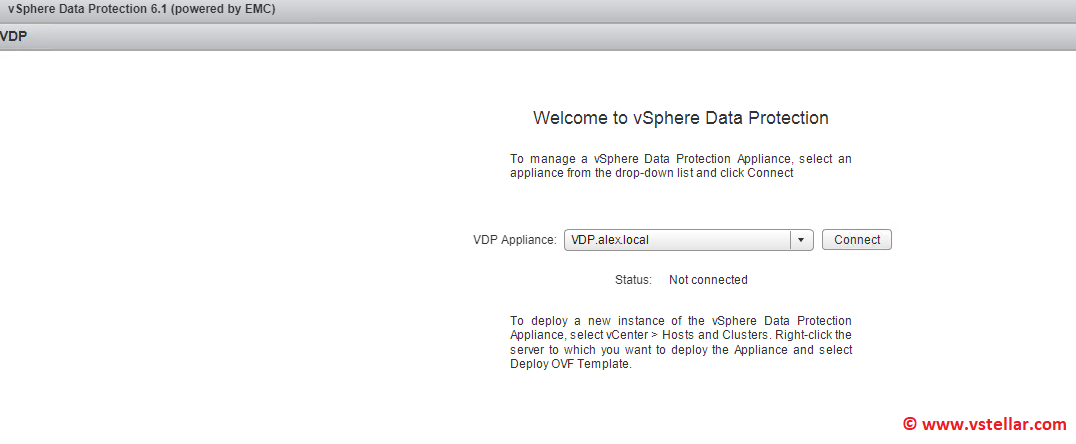Open the www.vstellar.com watermark link
Screen dimensions: 1076x444
point(993,424)
